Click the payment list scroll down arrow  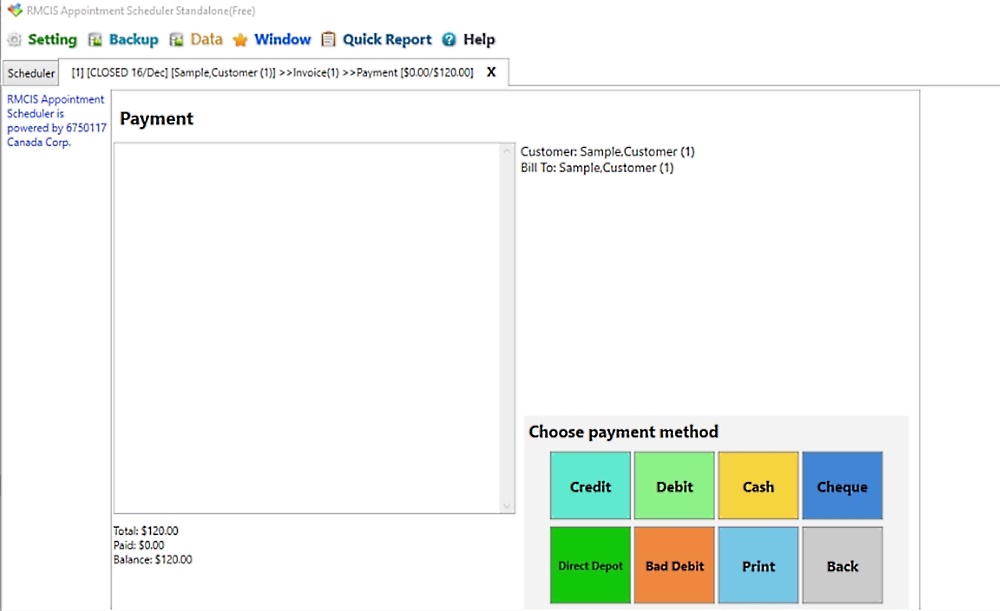(507, 506)
